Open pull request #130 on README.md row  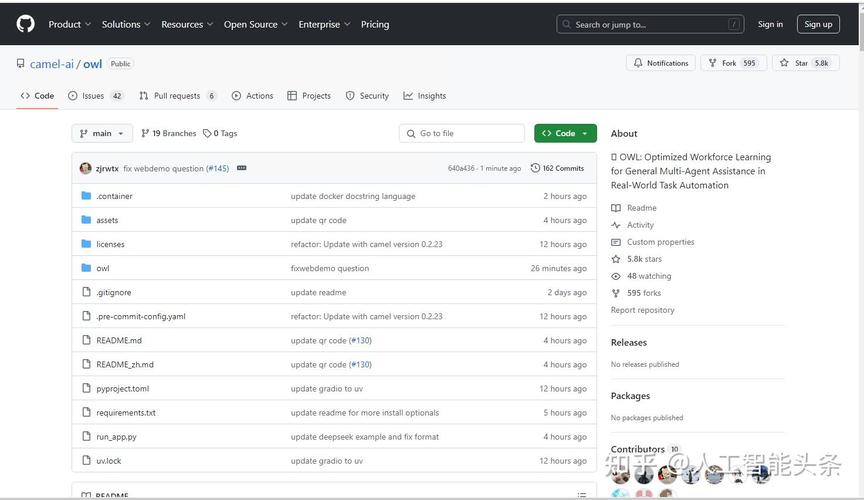(361, 340)
